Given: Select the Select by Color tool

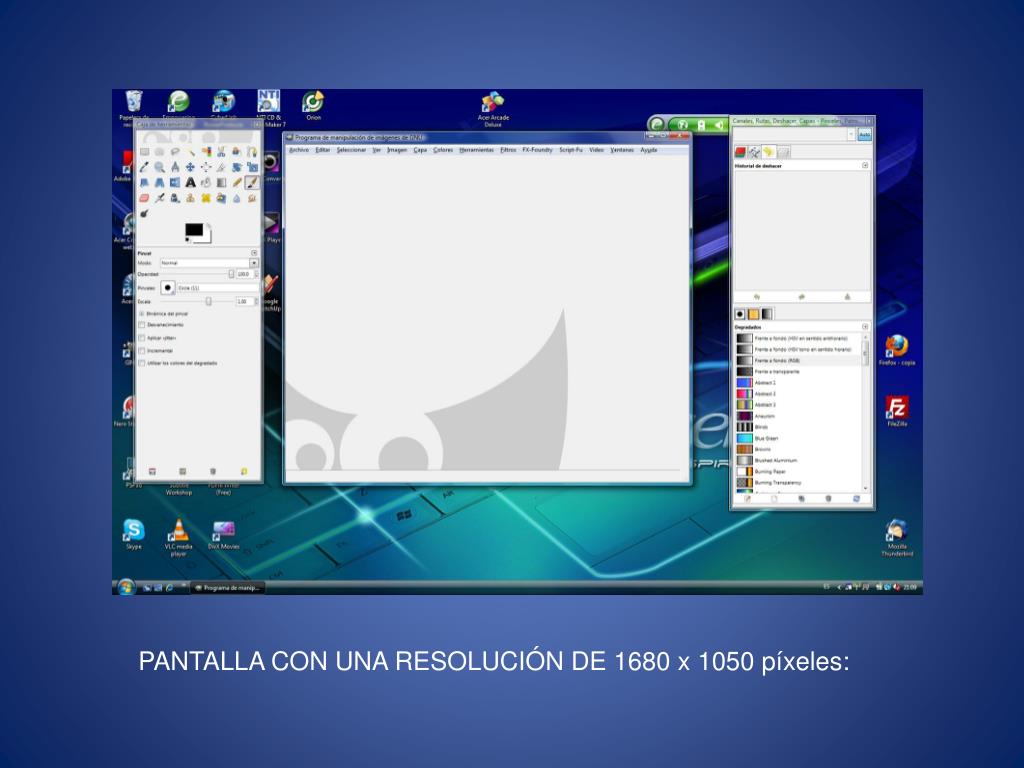Looking at the screenshot, I should (206, 152).
